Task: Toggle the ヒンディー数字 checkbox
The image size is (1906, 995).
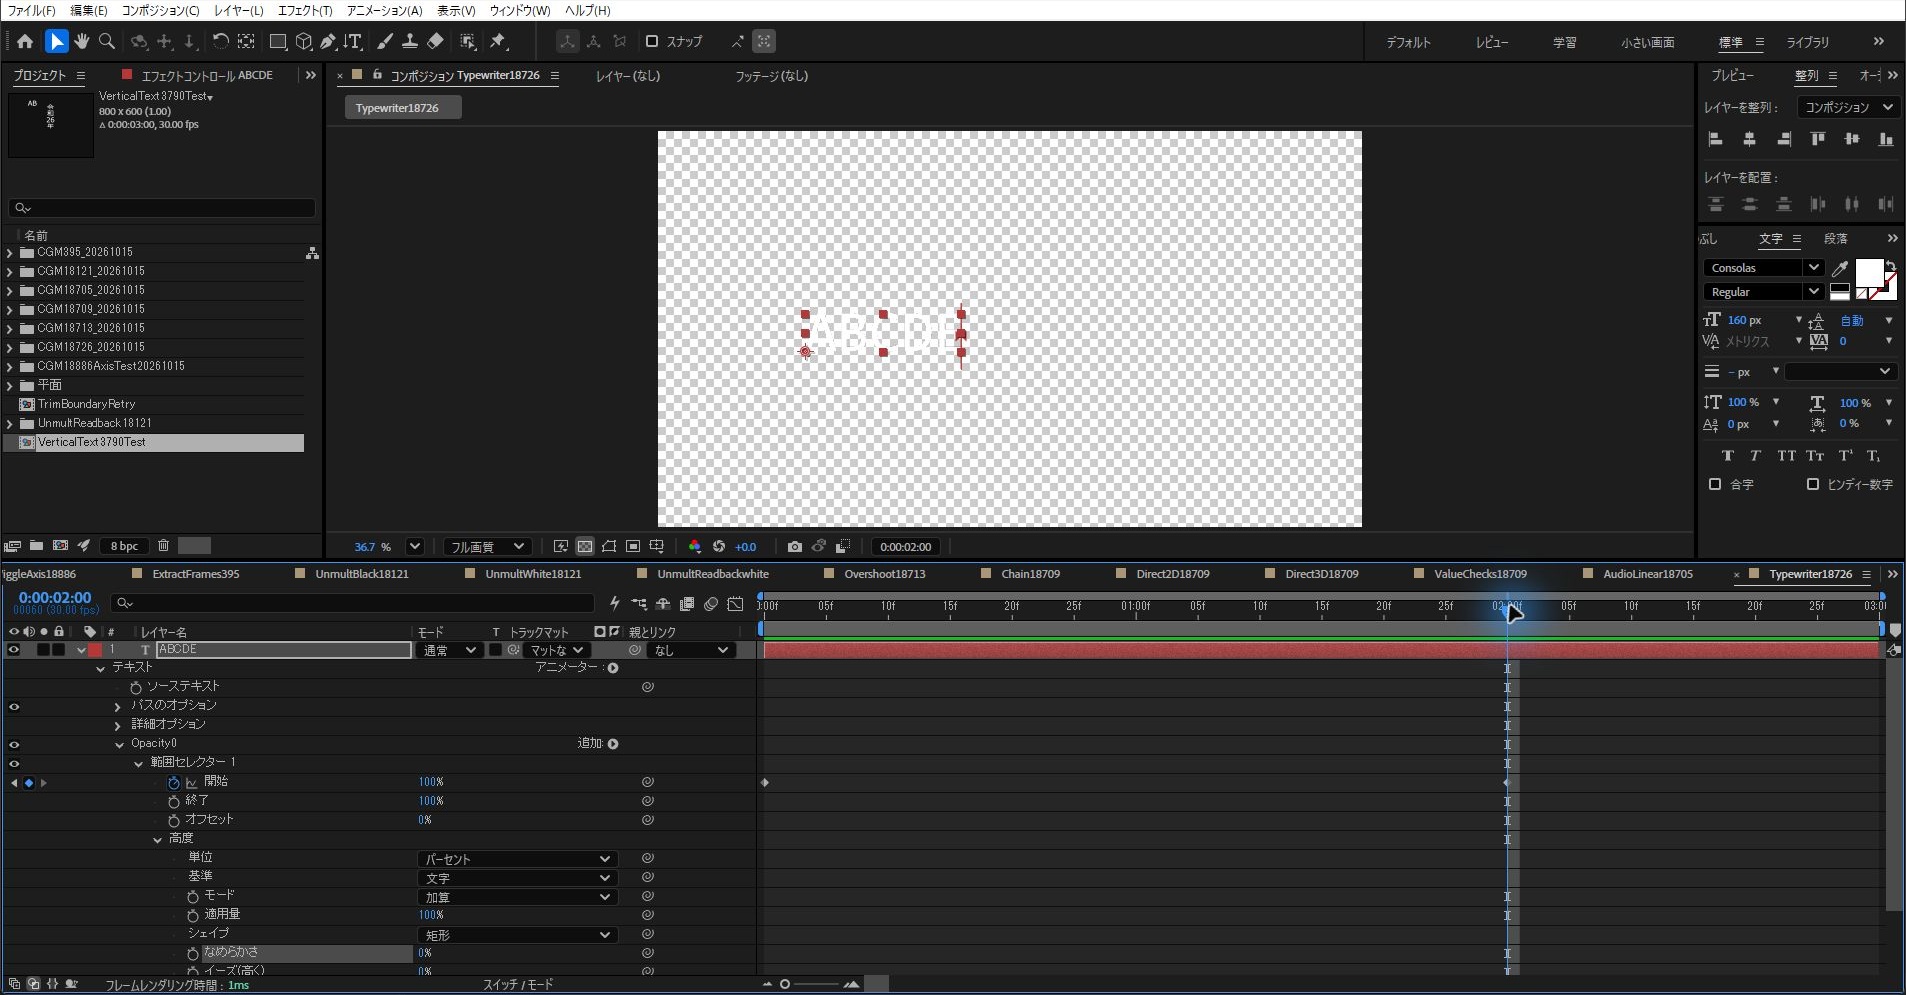Action: click(x=1813, y=484)
